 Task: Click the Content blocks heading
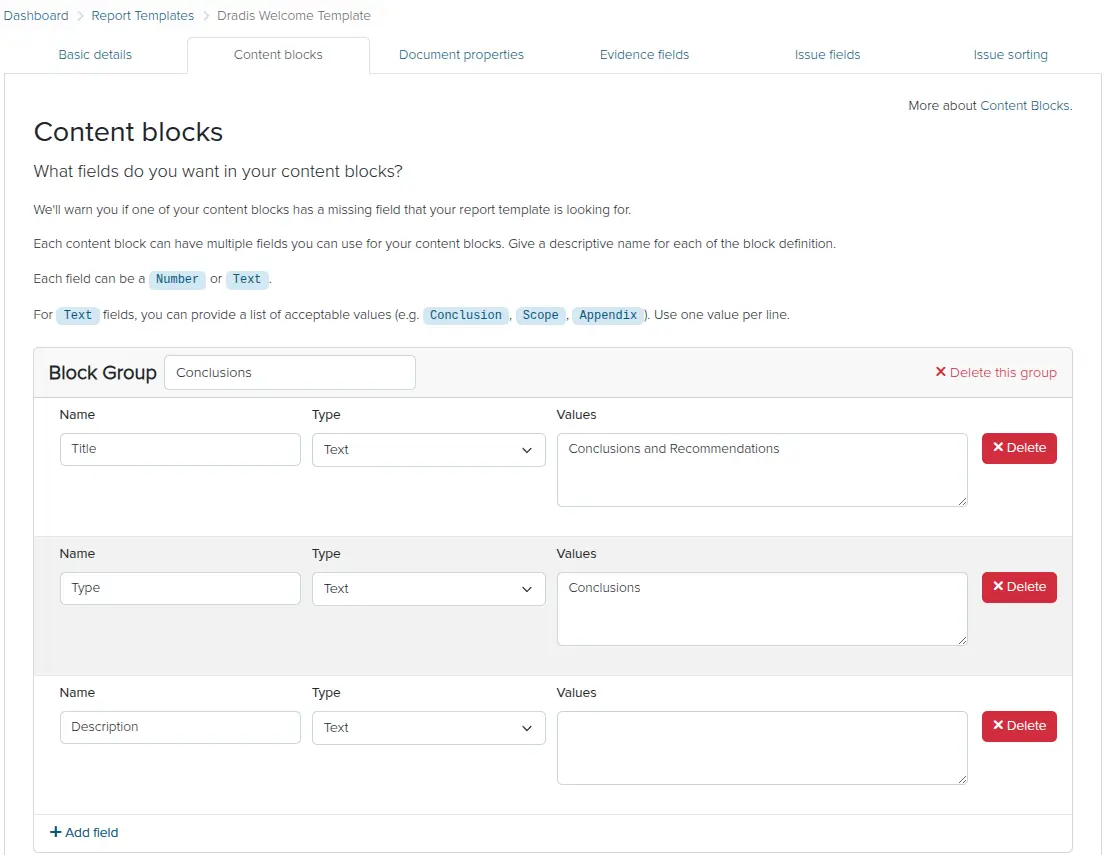[x=128, y=132]
